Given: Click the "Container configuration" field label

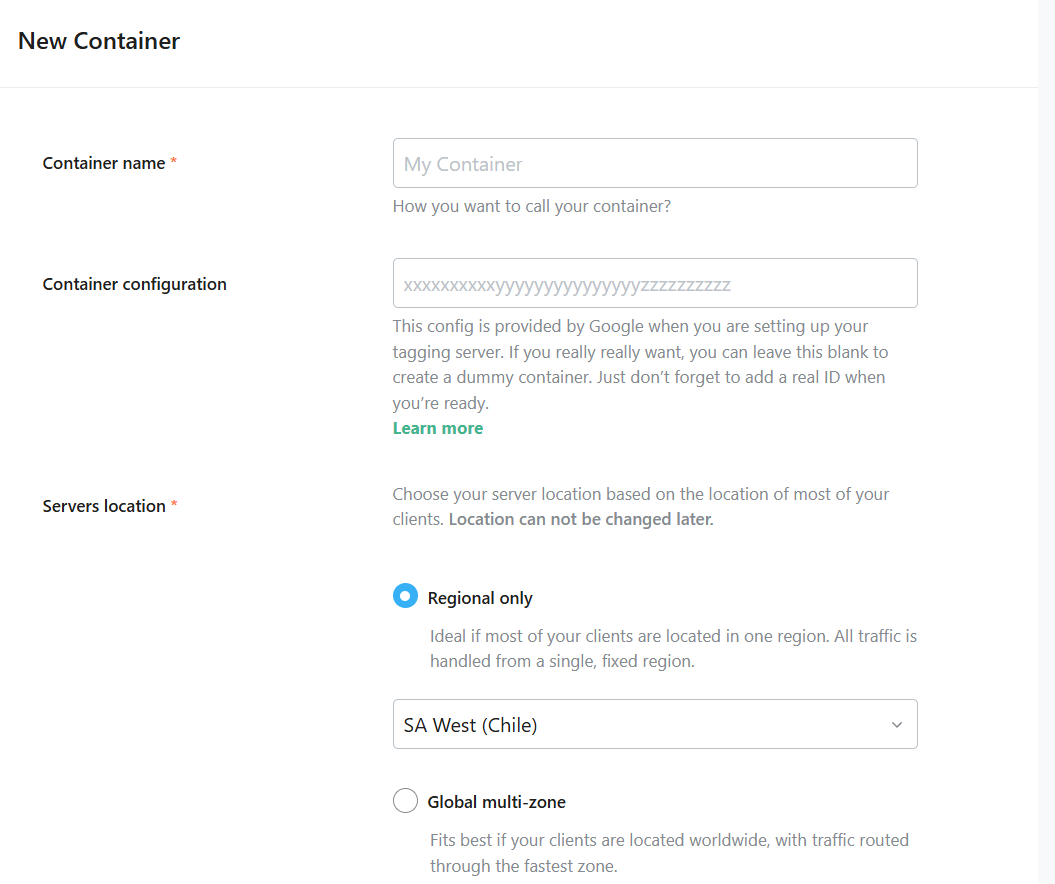Looking at the screenshot, I should click(134, 284).
